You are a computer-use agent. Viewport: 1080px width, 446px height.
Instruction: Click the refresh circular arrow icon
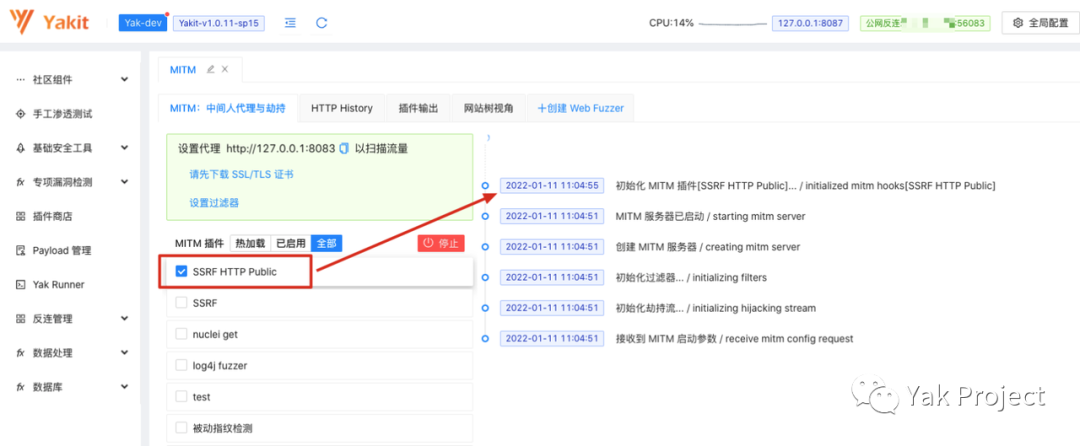point(322,23)
